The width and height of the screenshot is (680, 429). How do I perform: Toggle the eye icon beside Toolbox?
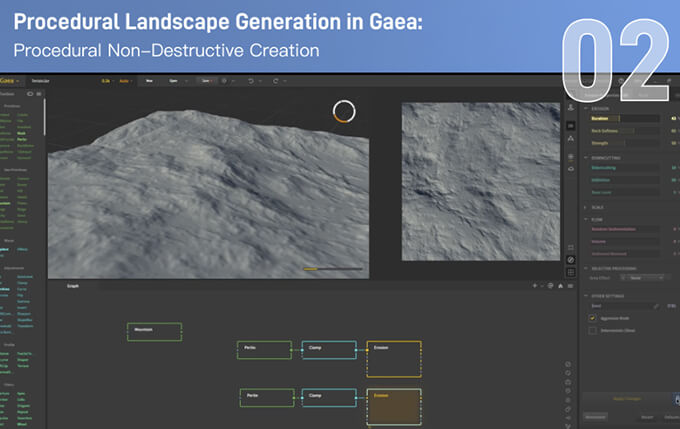pos(30,94)
